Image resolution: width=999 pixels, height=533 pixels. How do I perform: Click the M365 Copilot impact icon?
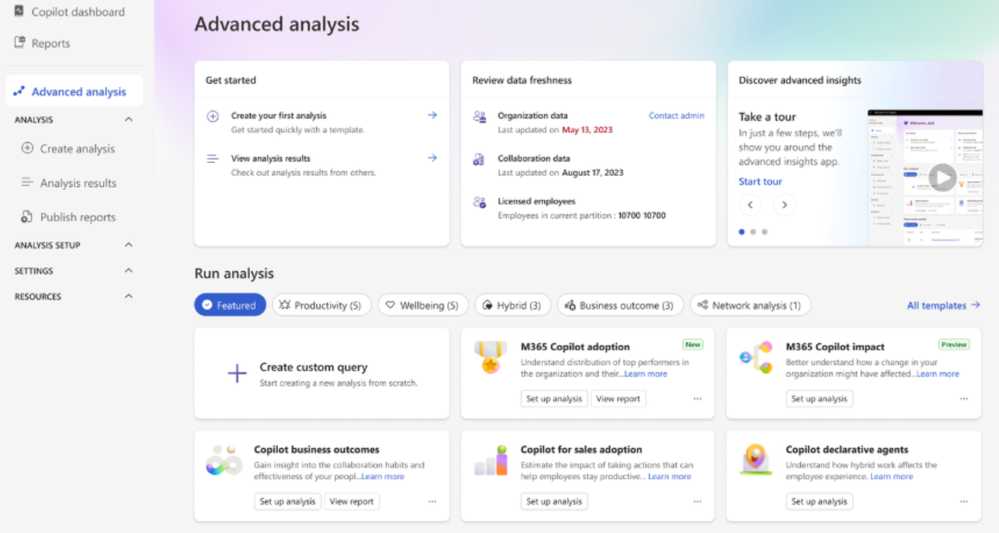tap(756, 357)
